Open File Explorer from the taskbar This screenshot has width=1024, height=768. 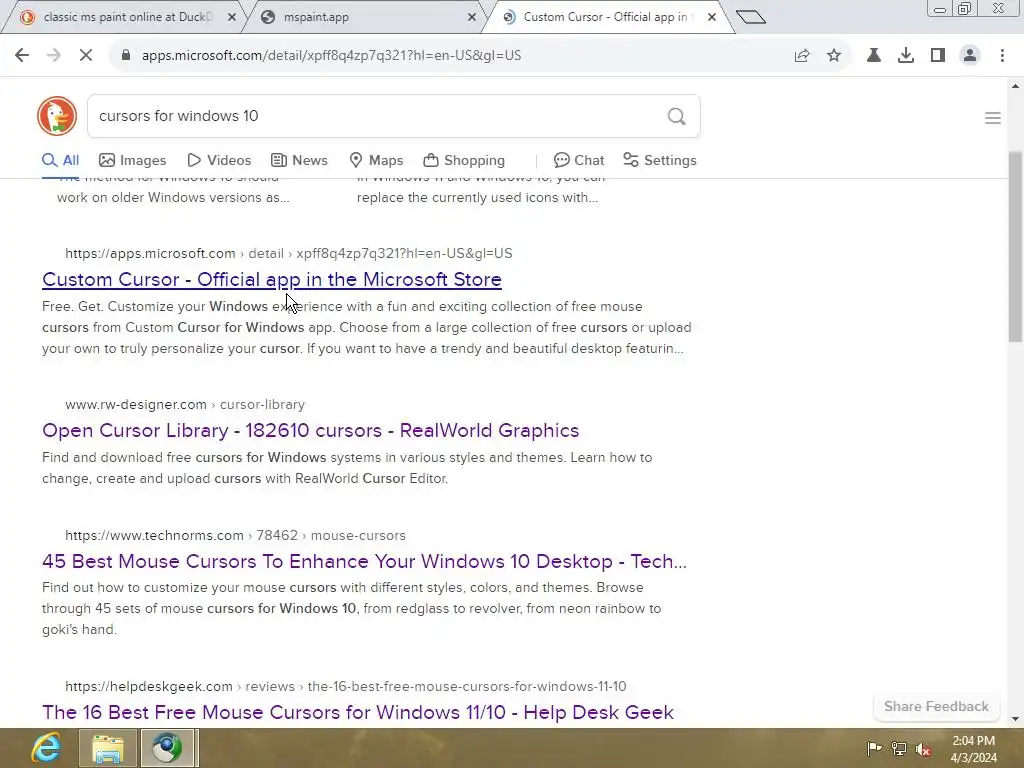coord(108,748)
